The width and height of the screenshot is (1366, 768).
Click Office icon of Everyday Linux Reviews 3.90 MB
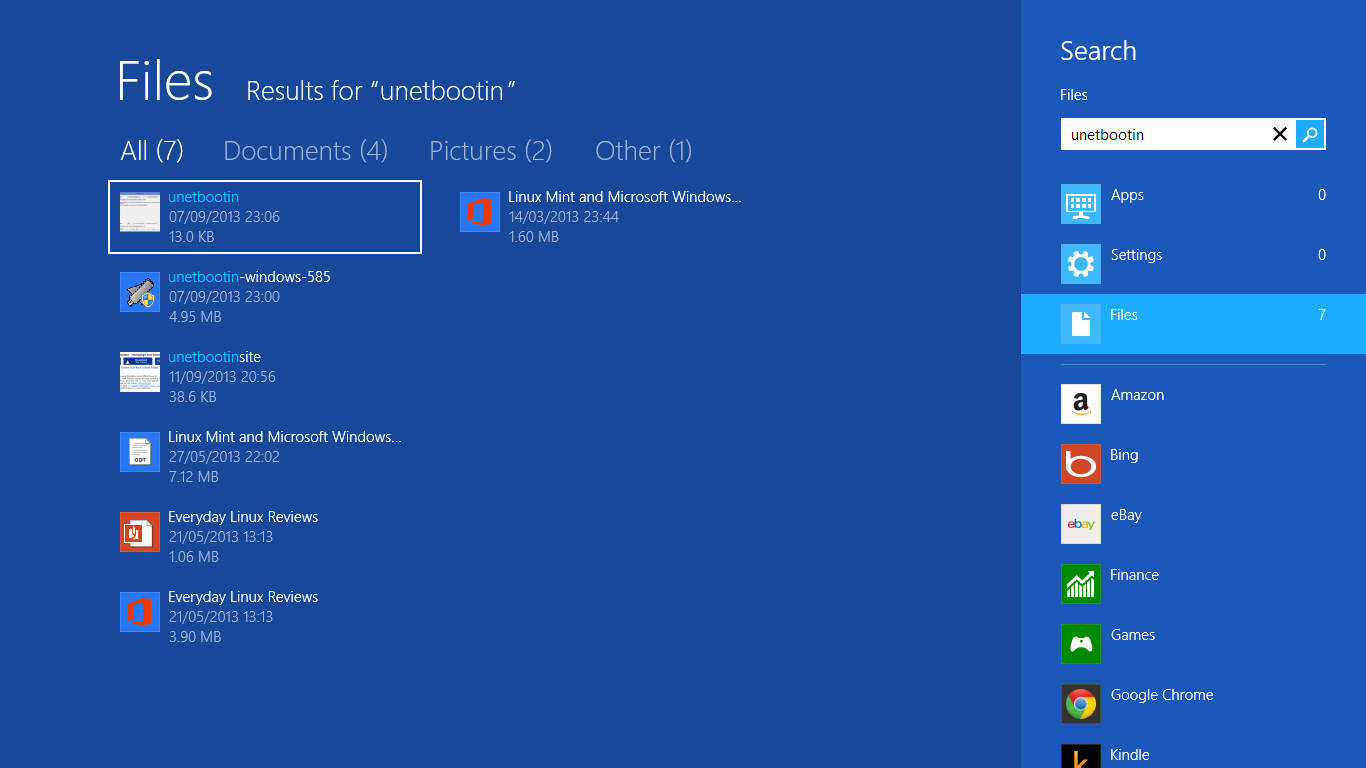(140, 612)
